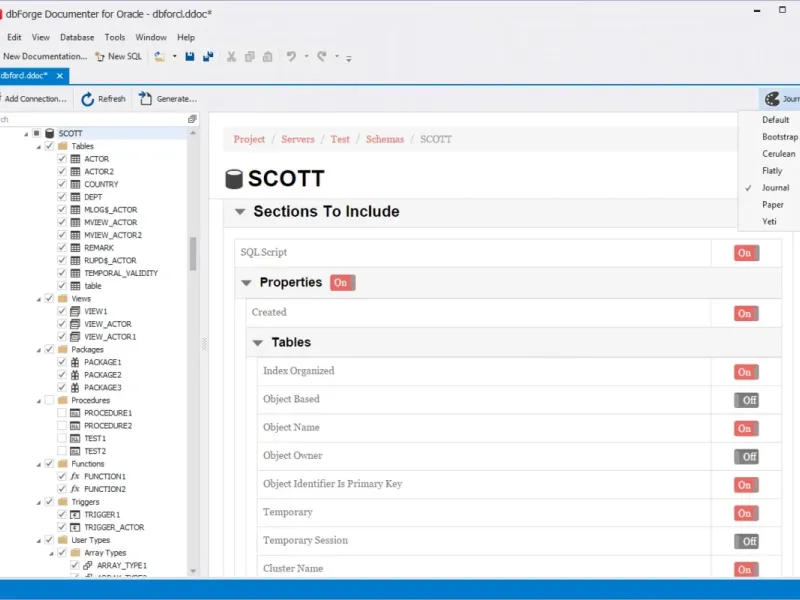This screenshot has height=600, width=800.
Task: Click the SCOTT database cylinder icon in tree
Action: pyautogui.click(x=49, y=133)
